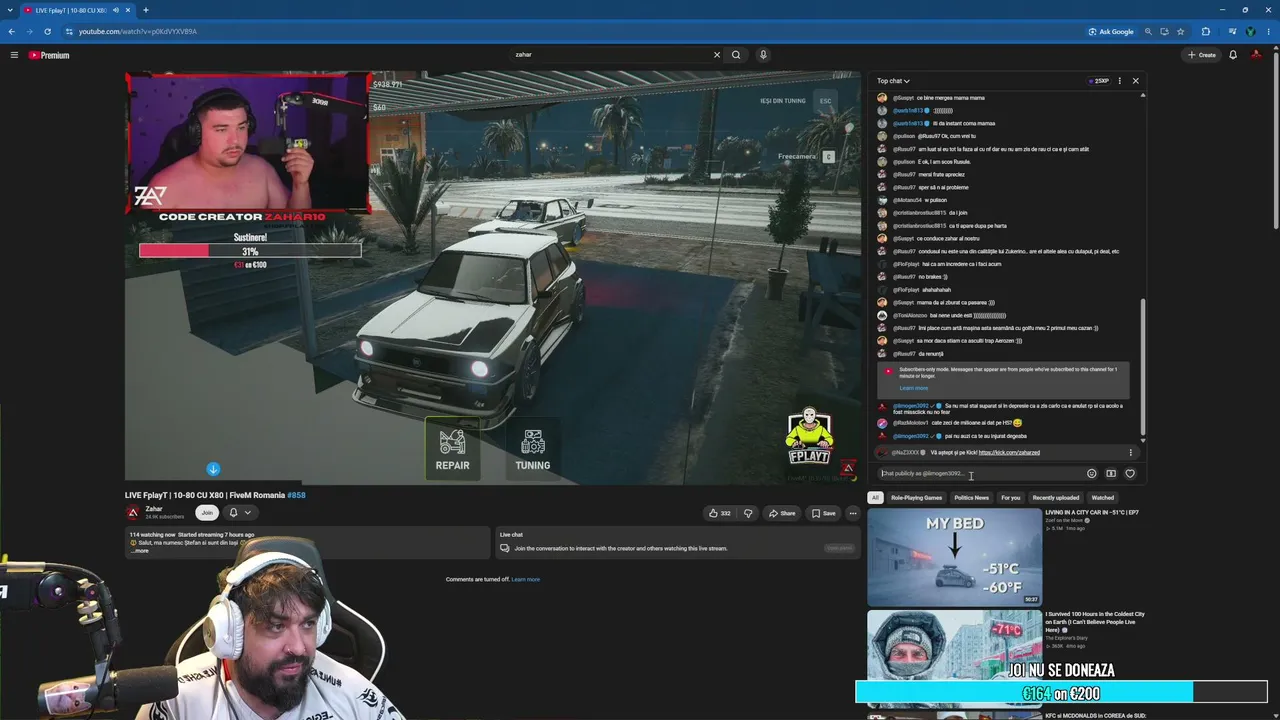
Task: Start voice search with the microphone
Action: 763,55
